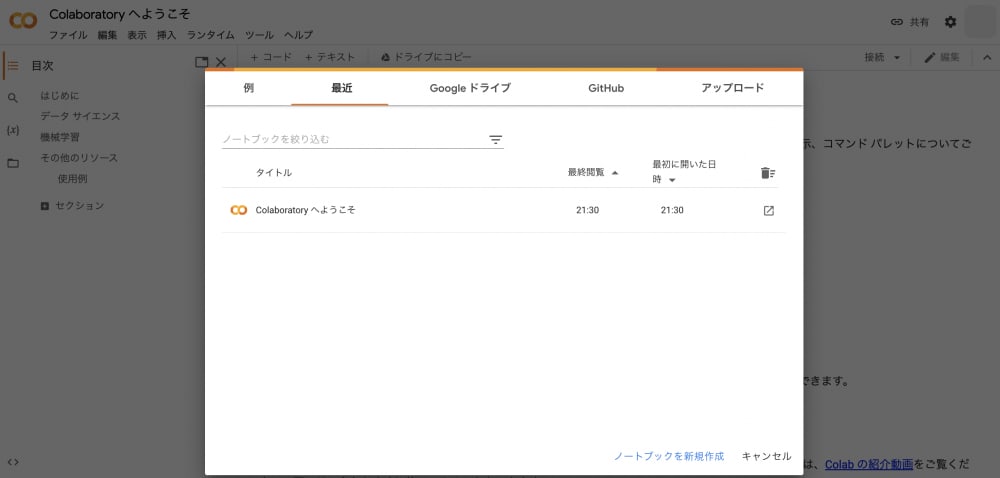
Task: Click ノートブックを新規作成 button
Action: click(669, 456)
